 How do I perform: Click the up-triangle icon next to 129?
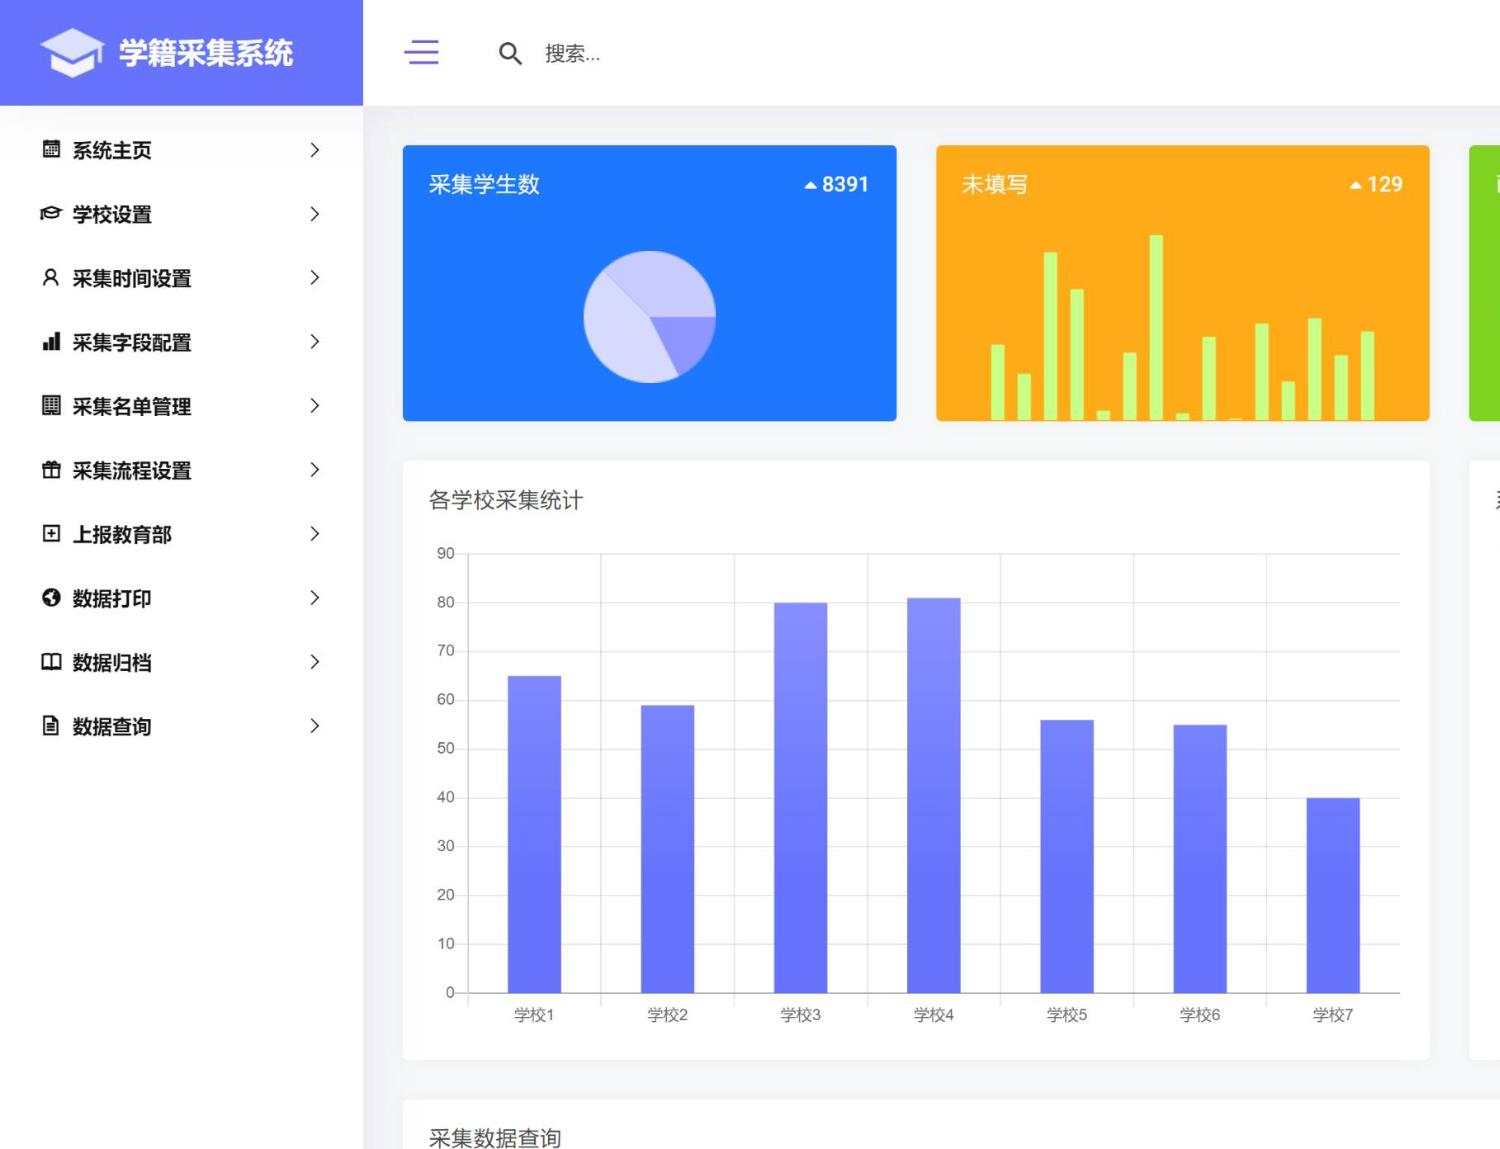[x=1356, y=185]
